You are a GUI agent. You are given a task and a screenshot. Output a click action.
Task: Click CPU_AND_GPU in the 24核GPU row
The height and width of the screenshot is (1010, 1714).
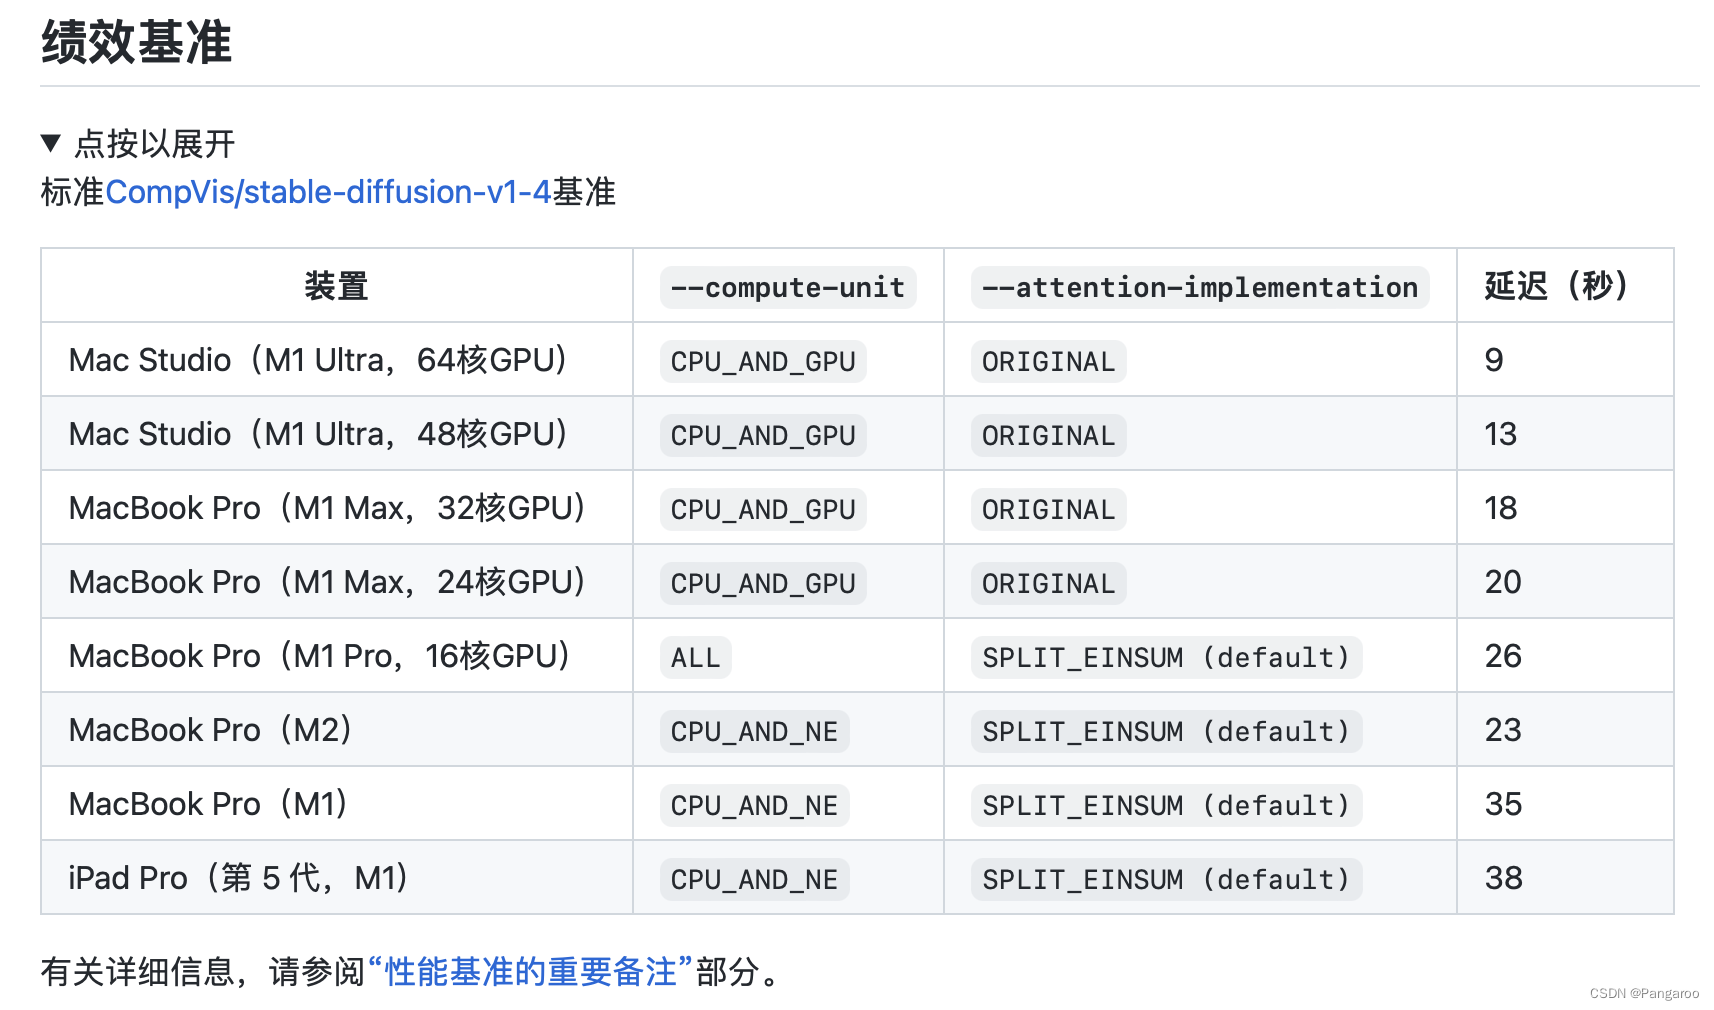[x=763, y=583]
